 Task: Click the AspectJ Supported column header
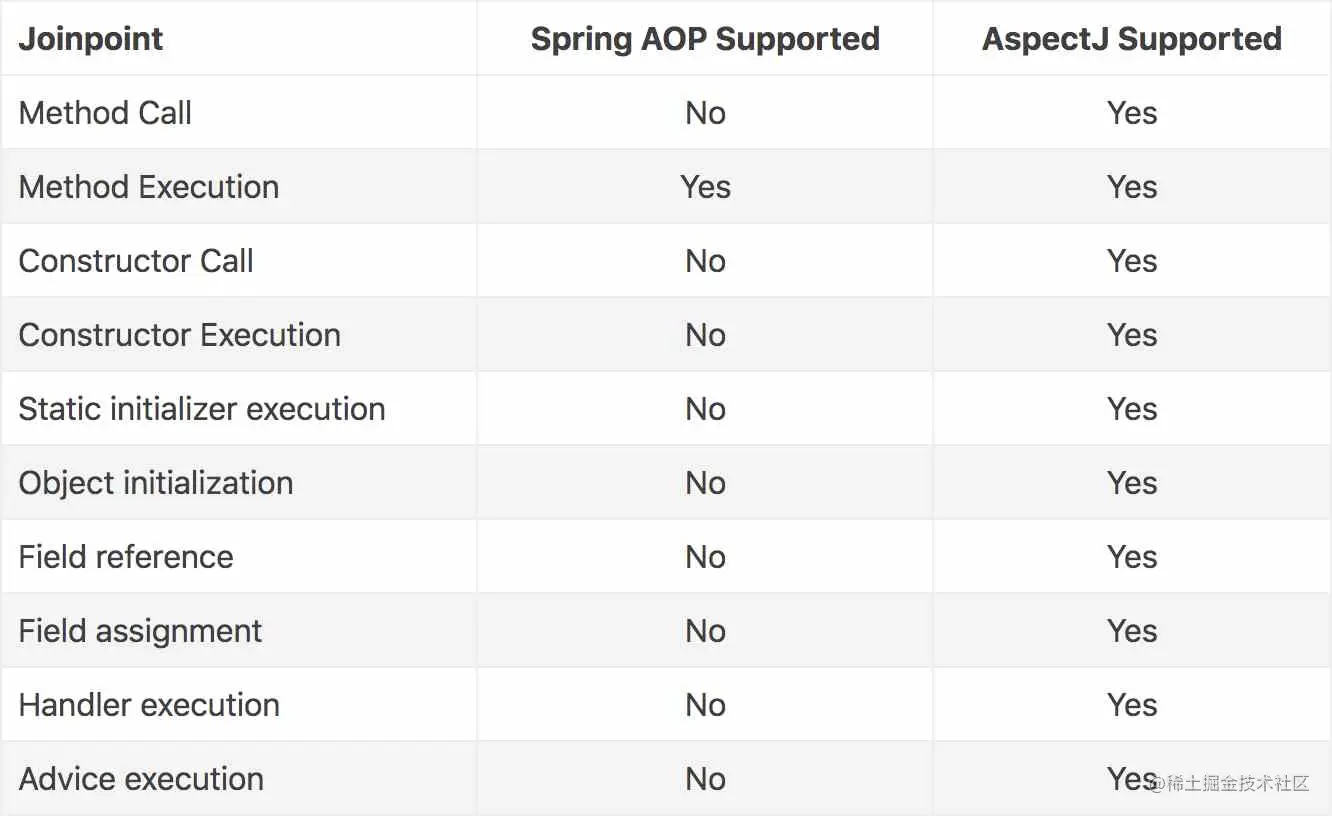click(x=1131, y=39)
